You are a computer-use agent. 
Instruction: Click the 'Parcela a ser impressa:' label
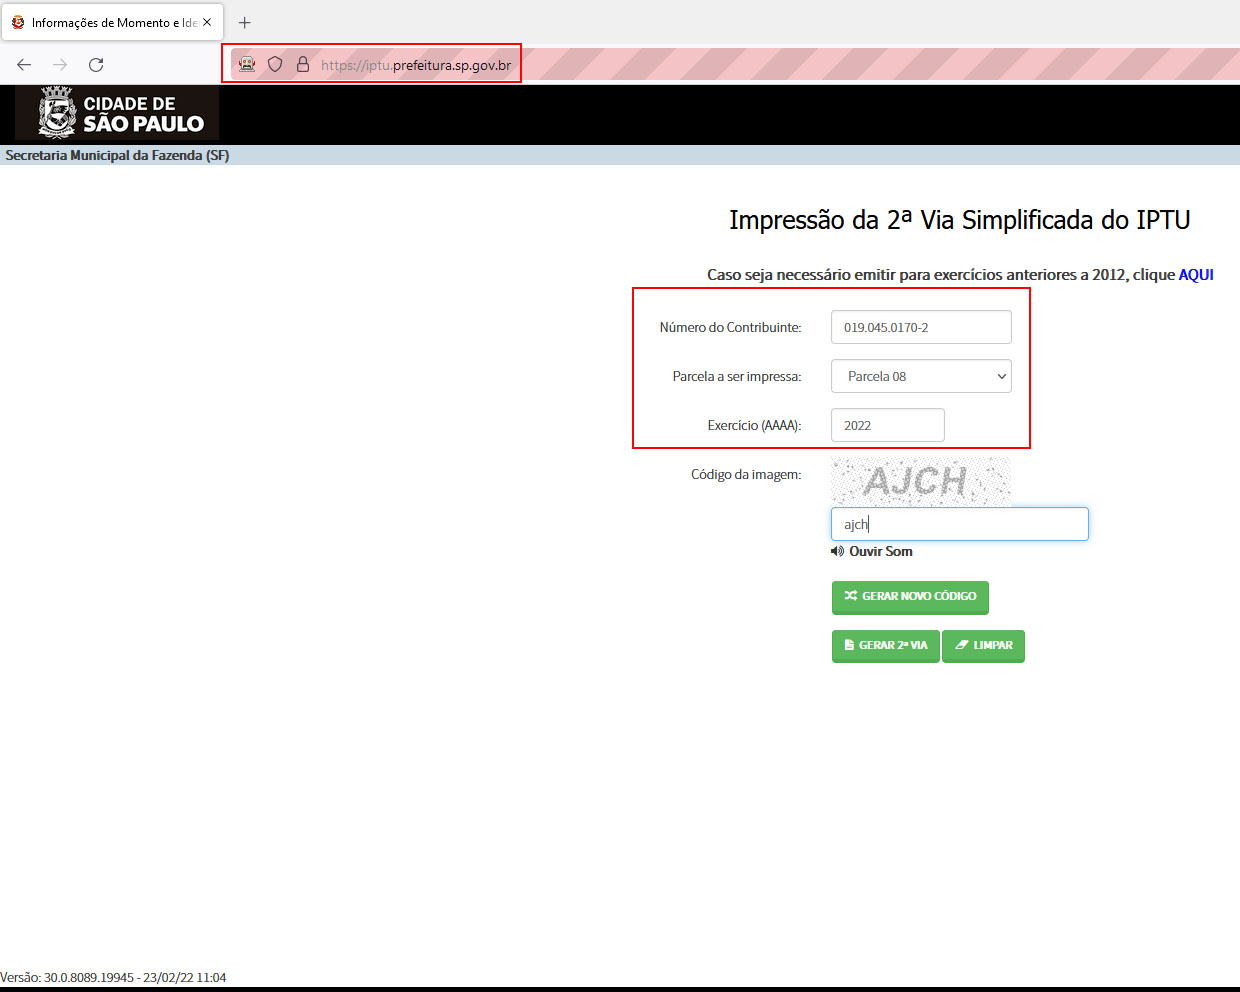click(x=737, y=376)
